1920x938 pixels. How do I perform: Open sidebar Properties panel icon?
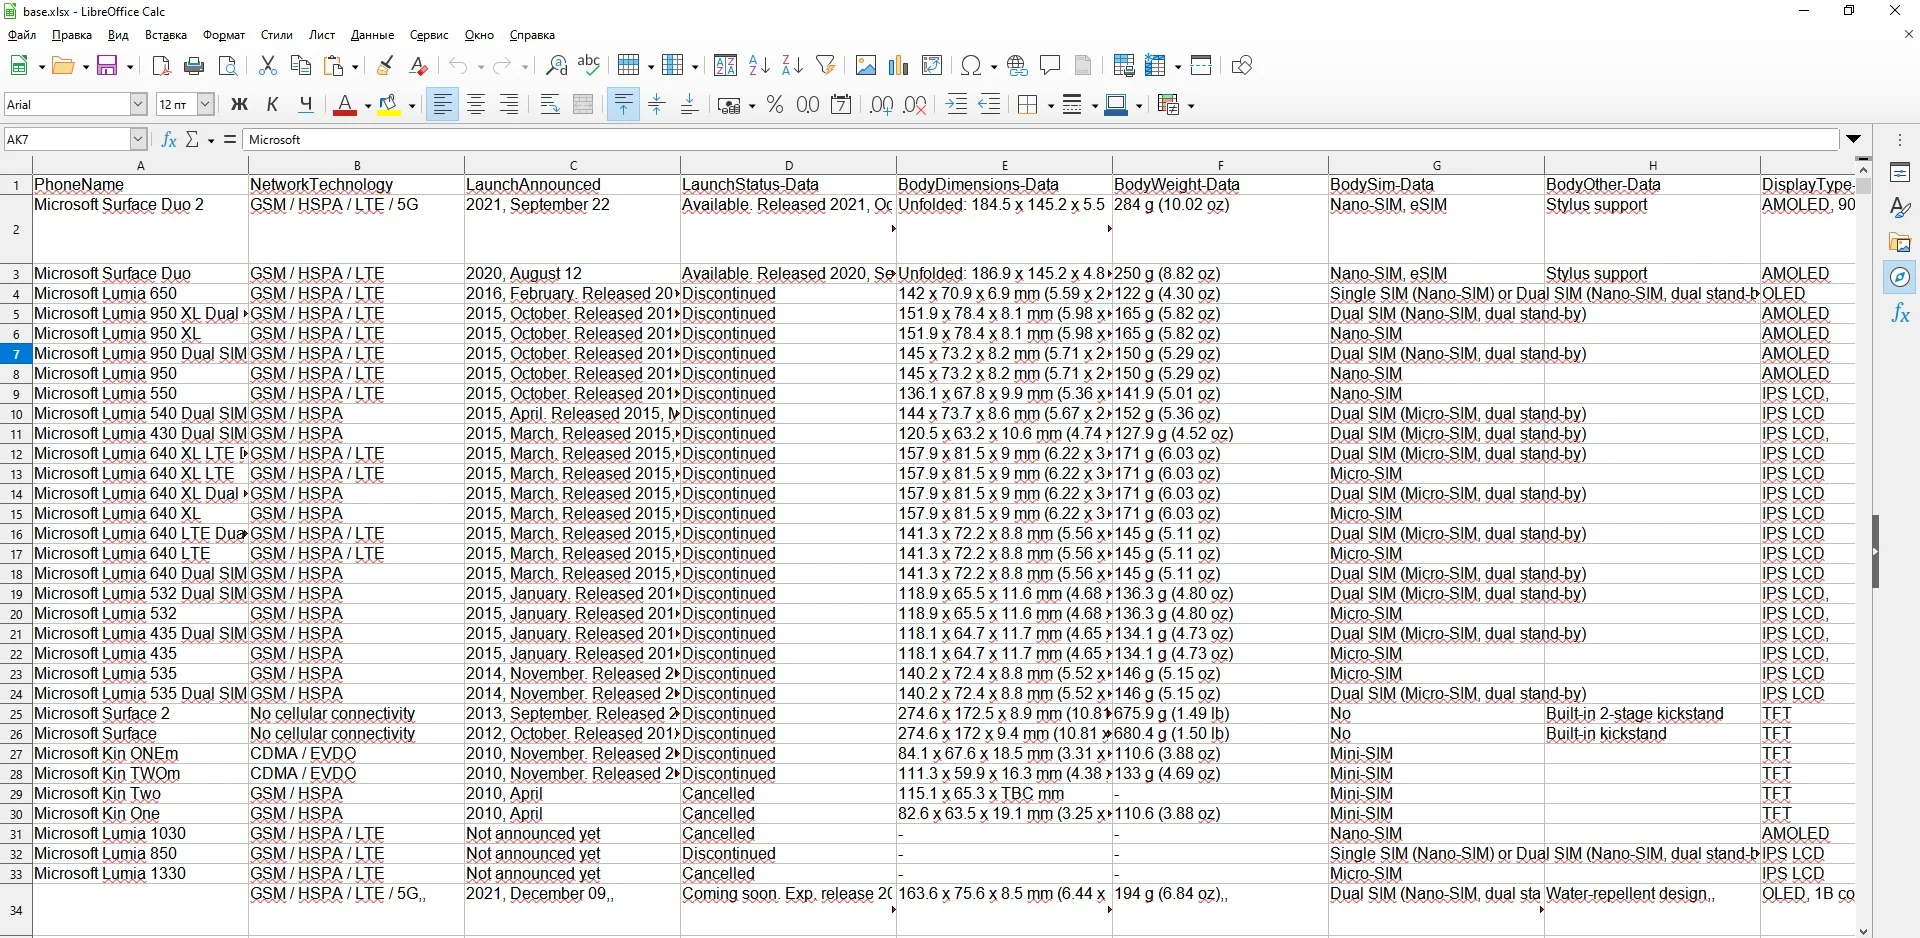point(1901,173)
